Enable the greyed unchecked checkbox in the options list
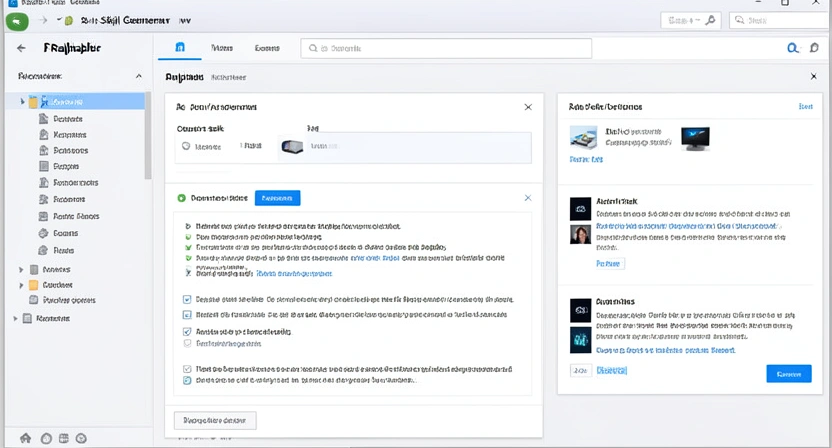The width and height of the screenshot is (832, 448). click(187, 343)
